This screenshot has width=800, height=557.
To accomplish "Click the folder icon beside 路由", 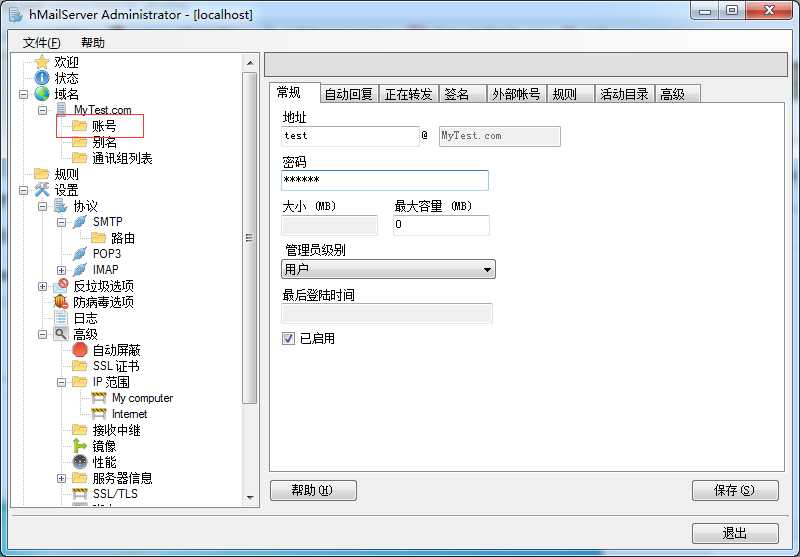I will click(x=98, y=238).
